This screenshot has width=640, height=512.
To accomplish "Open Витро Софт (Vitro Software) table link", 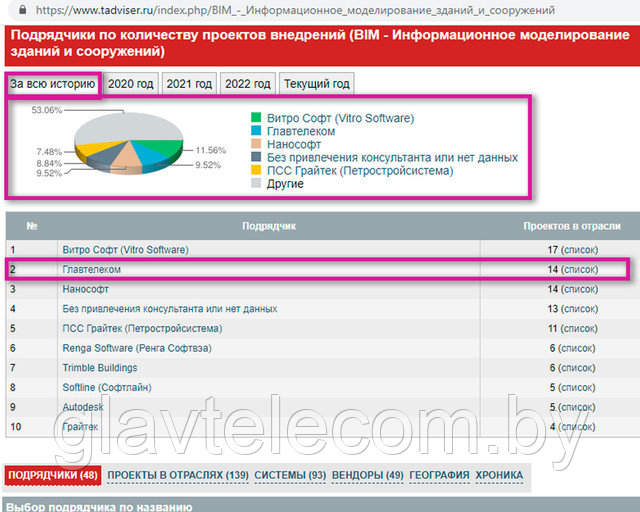I will pyautogui.click(x=125, y=250).
